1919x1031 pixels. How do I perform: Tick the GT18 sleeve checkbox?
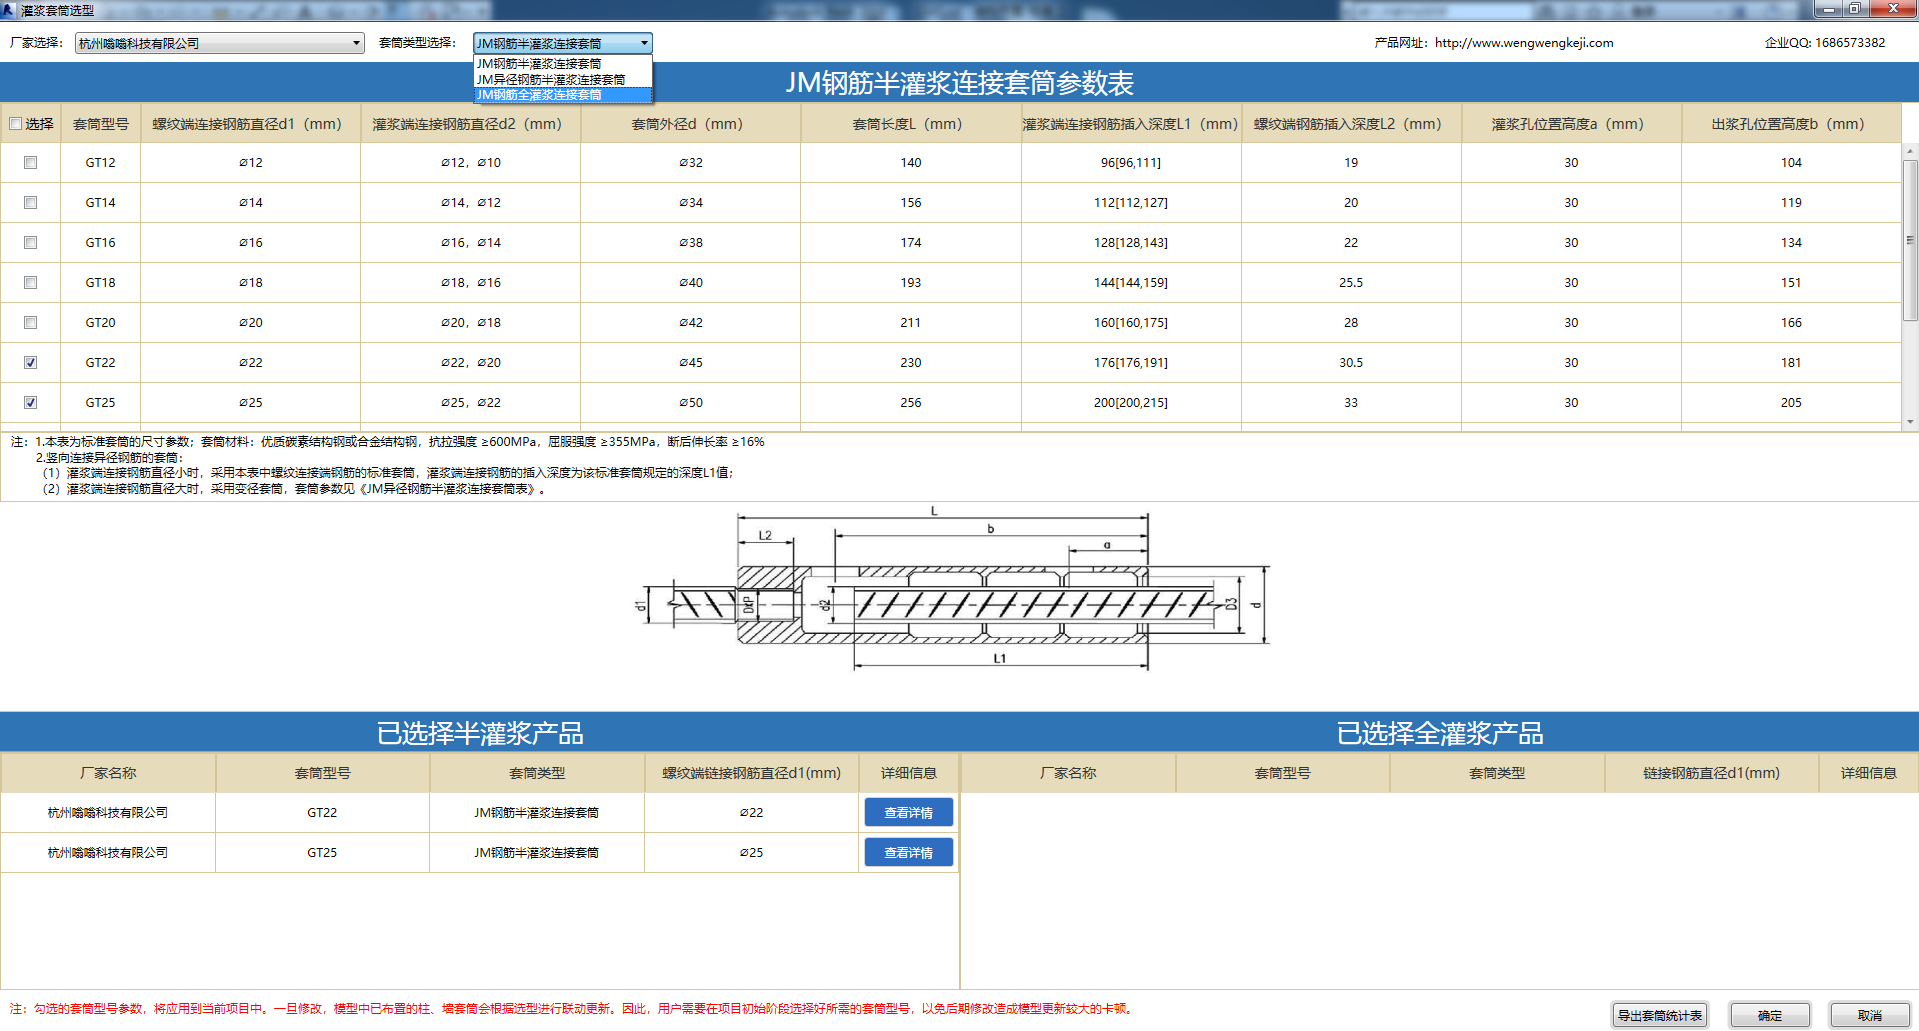30,282
